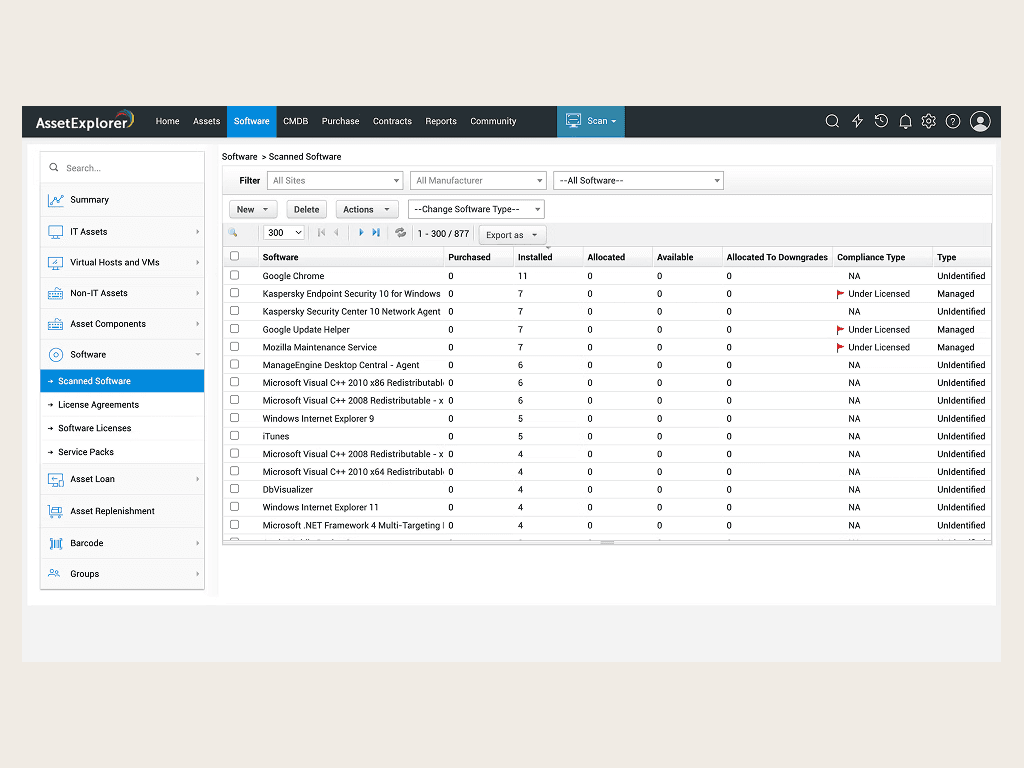Sort table by Installed column header

(x=535, y=257)
